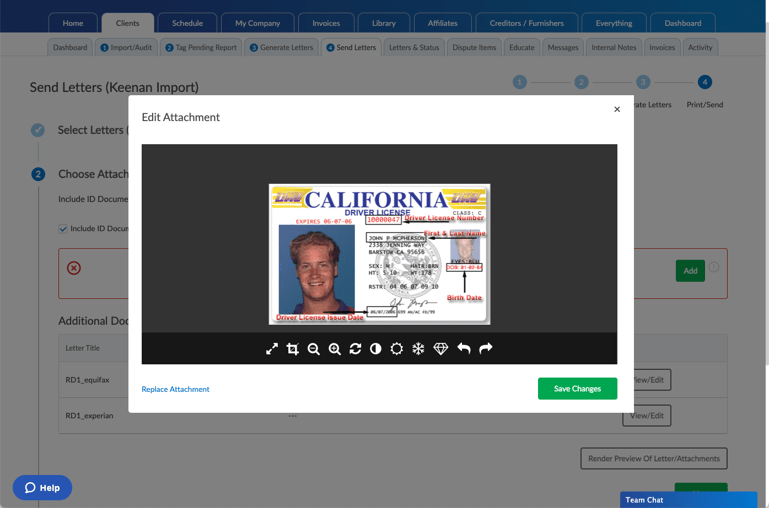Open the Team Chat bar
Viewport: 769px width, 508px height.
click(x=688, y=499)
